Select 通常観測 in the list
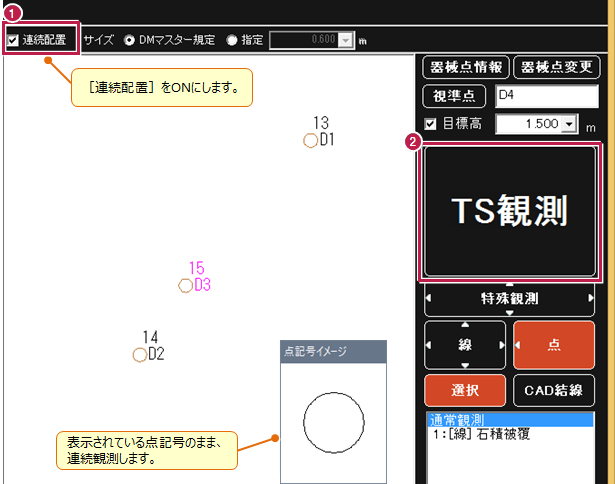Viewport: 615px width, 484px height. [510, 420]
